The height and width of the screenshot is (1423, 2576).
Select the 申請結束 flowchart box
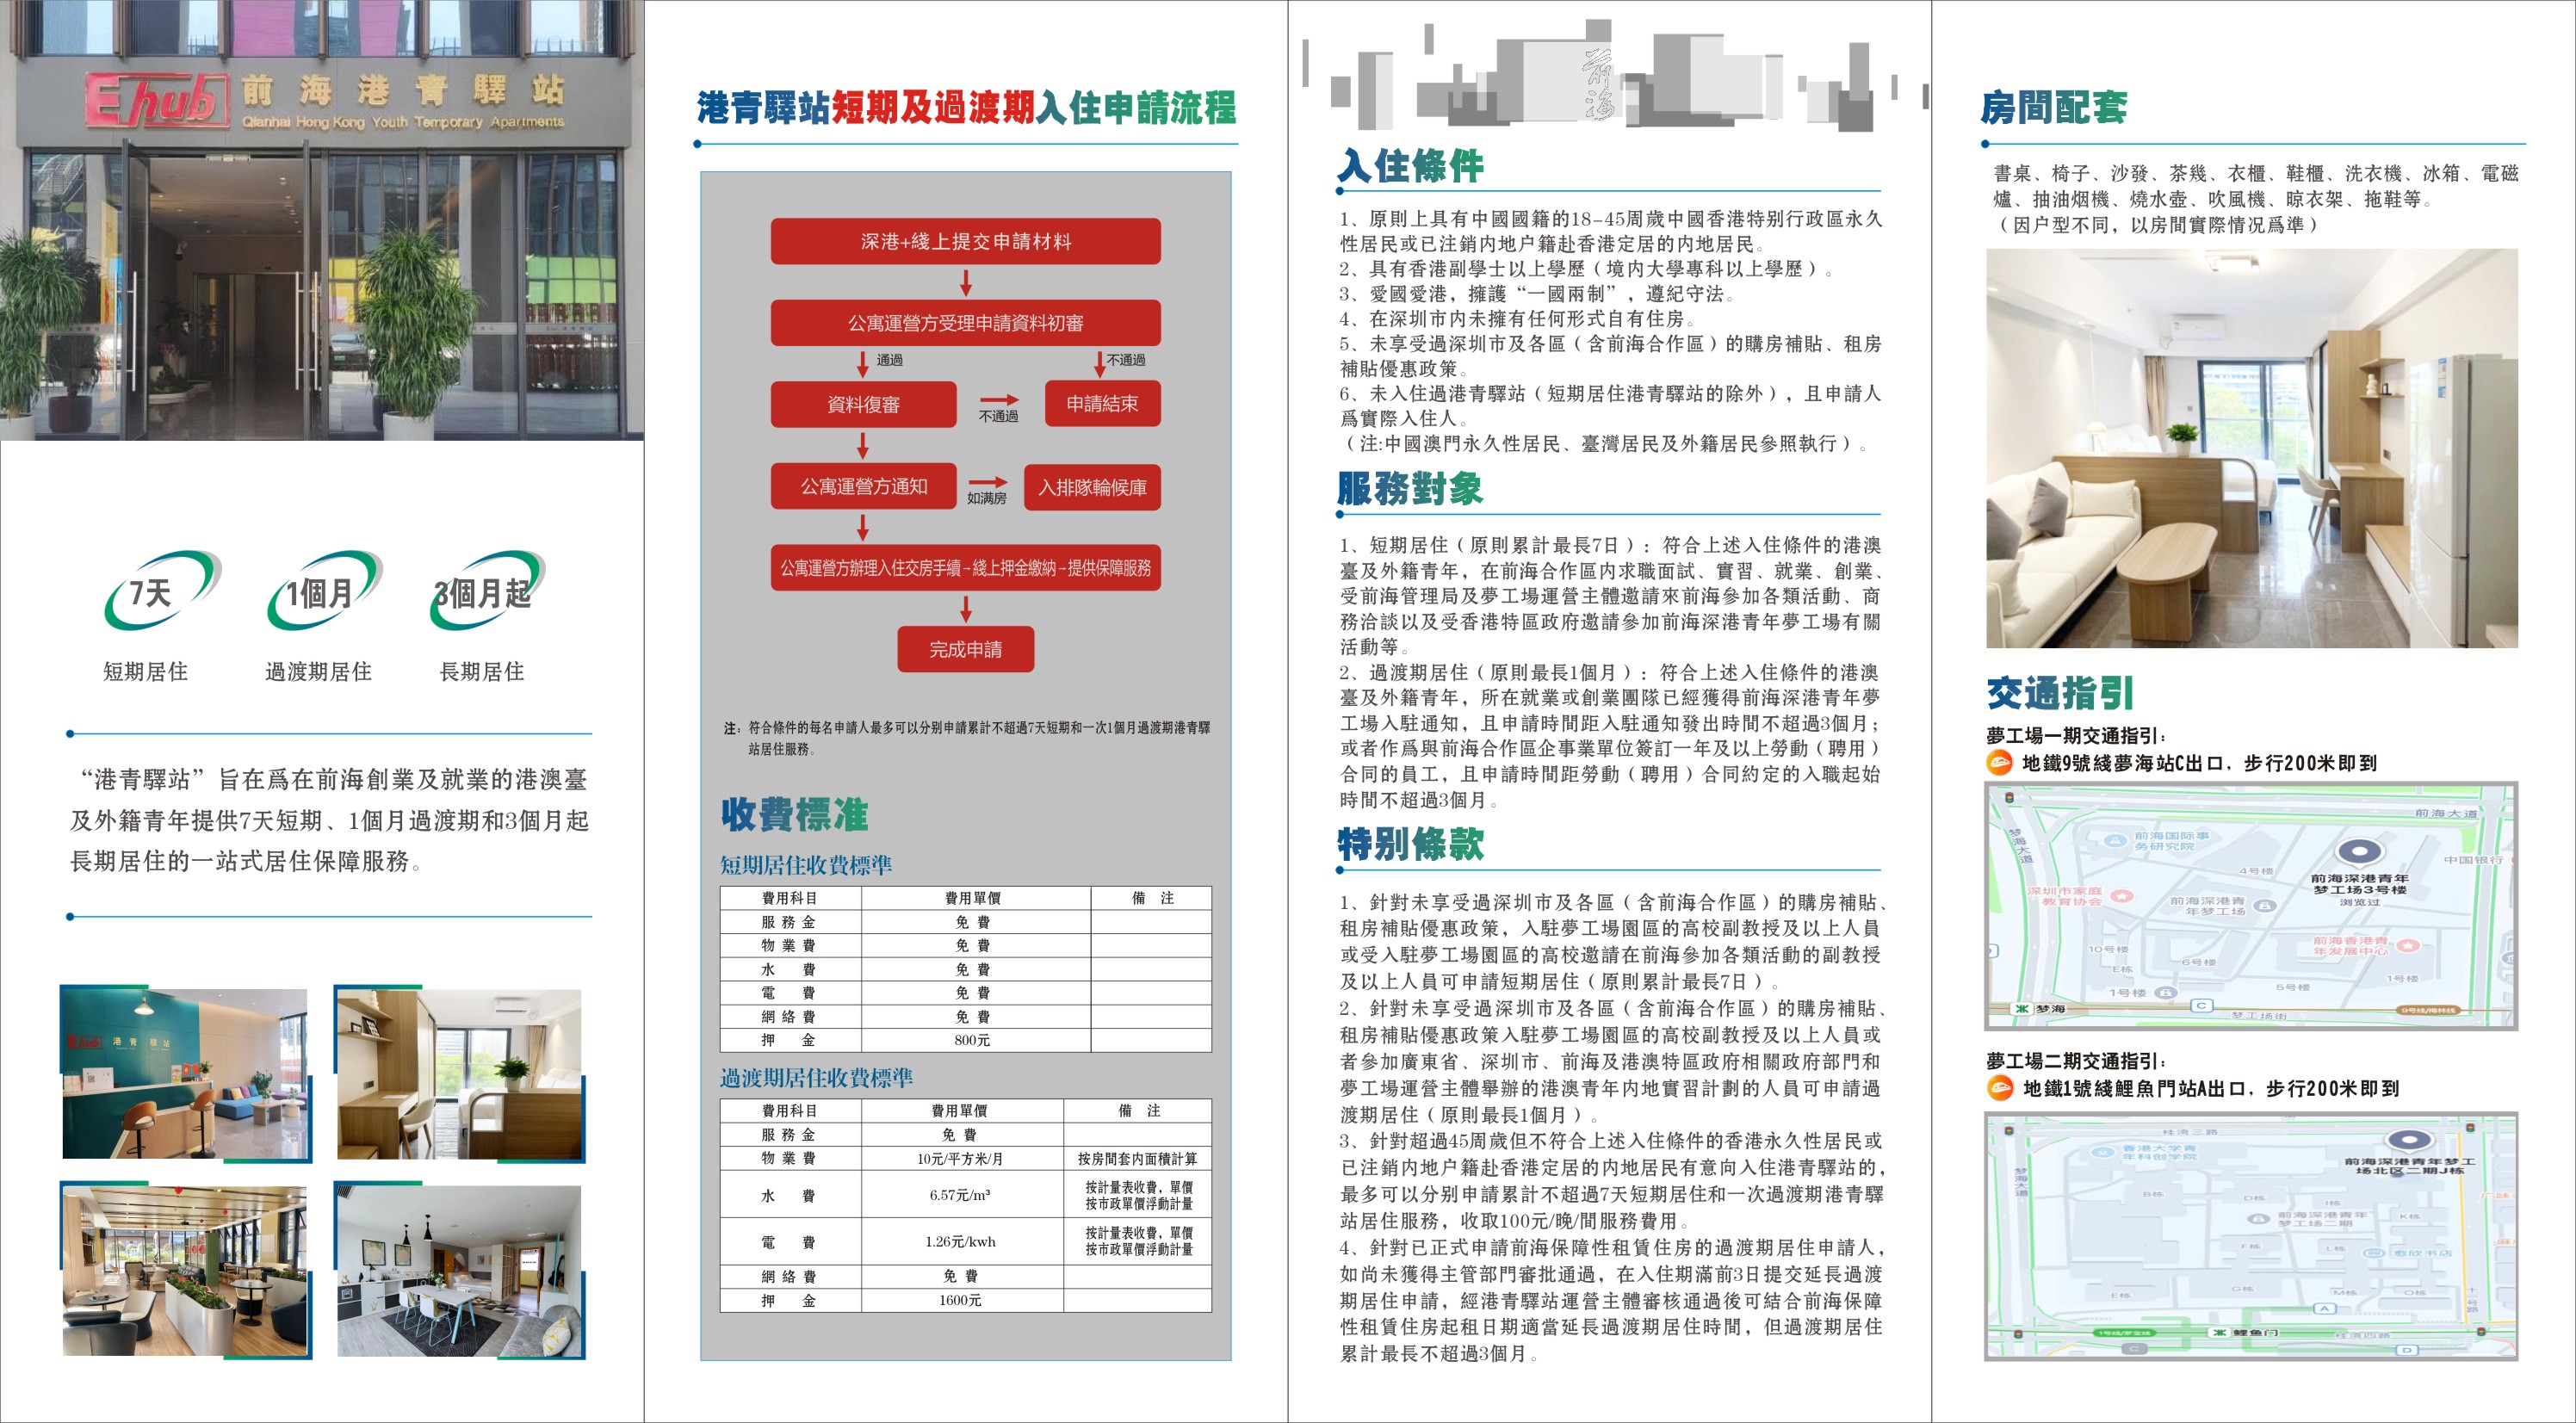1102,403
